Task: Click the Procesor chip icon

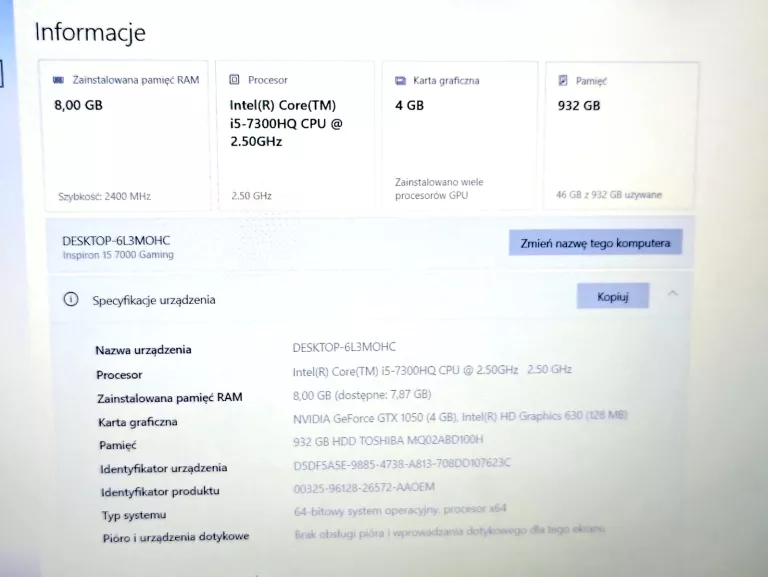Action: 234,79
